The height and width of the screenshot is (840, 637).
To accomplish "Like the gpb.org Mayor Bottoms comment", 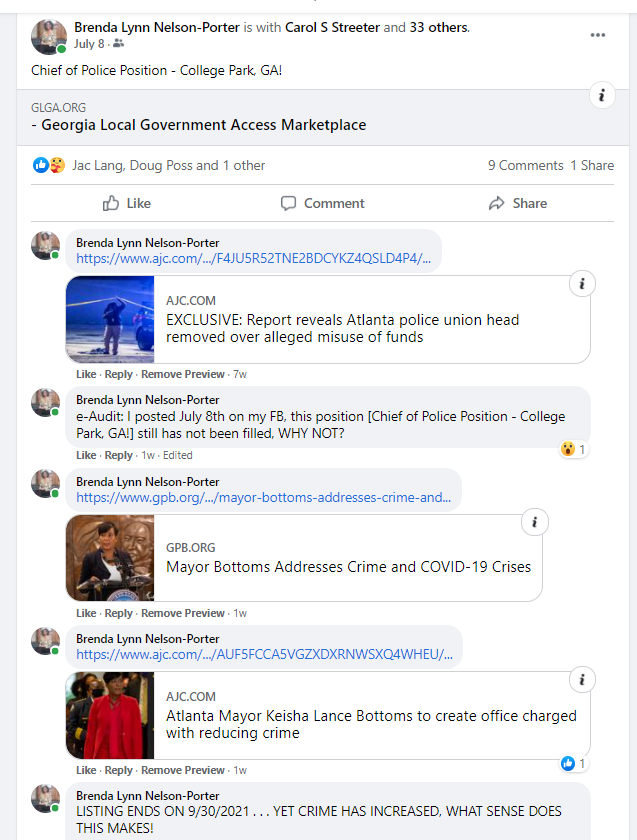I will (x=86, y=613).
